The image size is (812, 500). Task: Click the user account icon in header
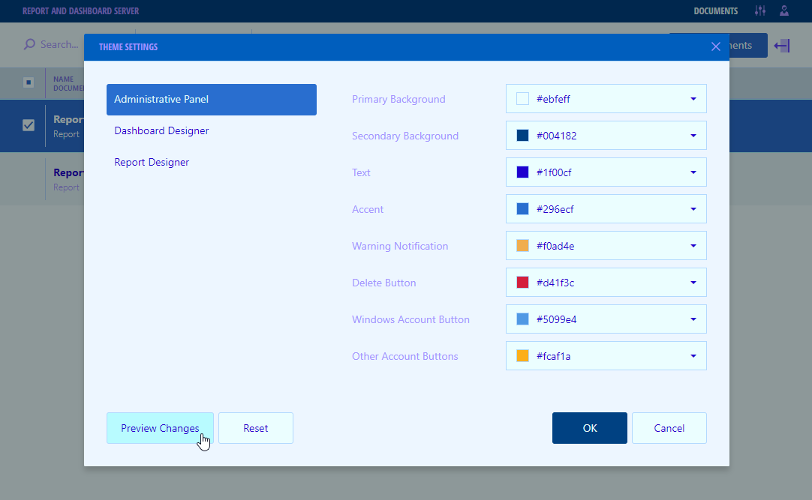tap(784, 11)
